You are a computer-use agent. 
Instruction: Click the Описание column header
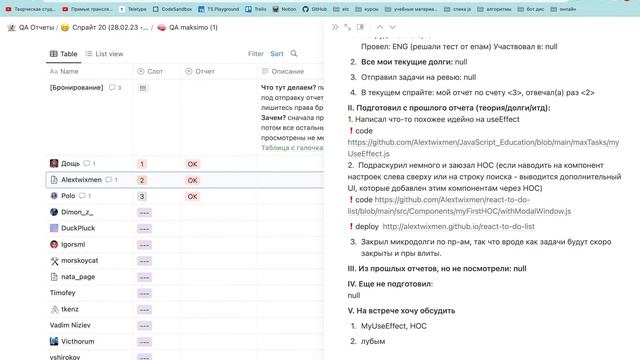pos(283,71)
